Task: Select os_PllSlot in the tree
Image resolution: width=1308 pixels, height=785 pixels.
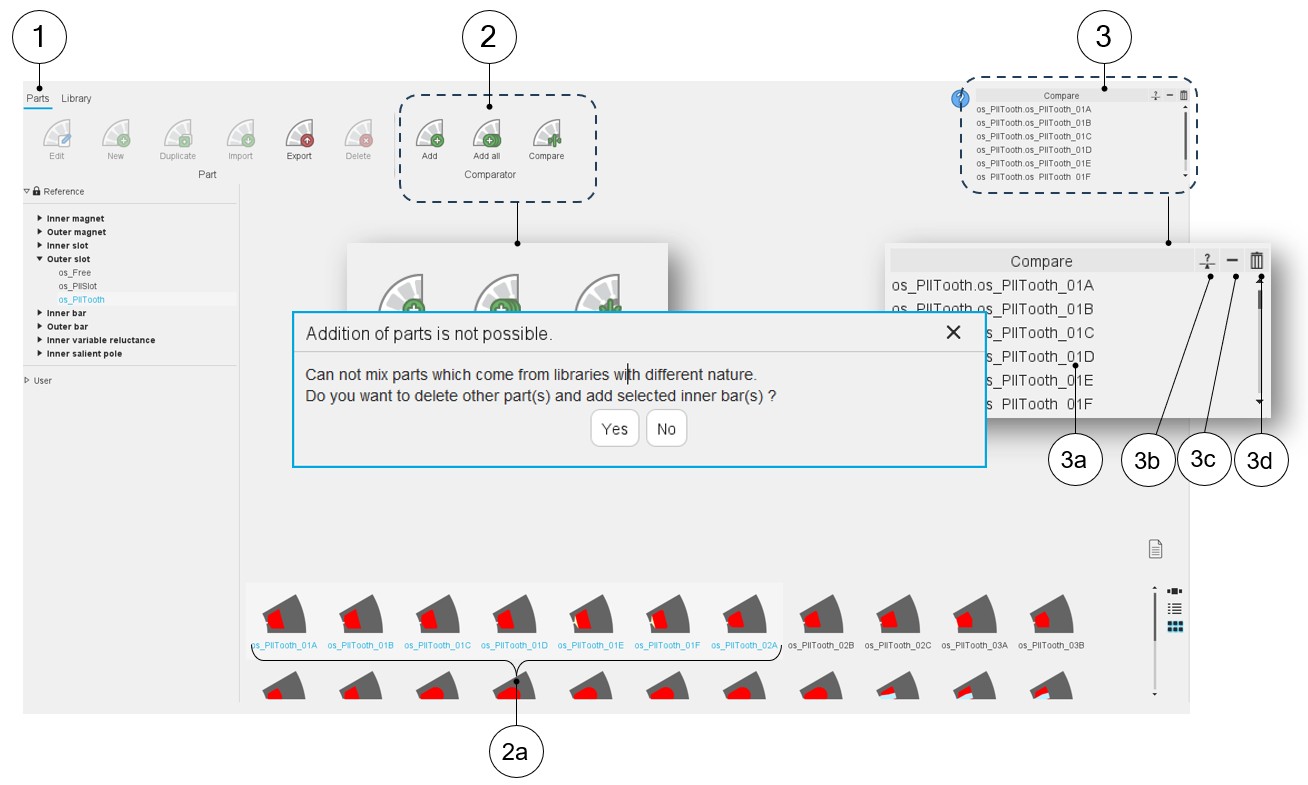Action: pyautogui.click(x=77, y=286)
